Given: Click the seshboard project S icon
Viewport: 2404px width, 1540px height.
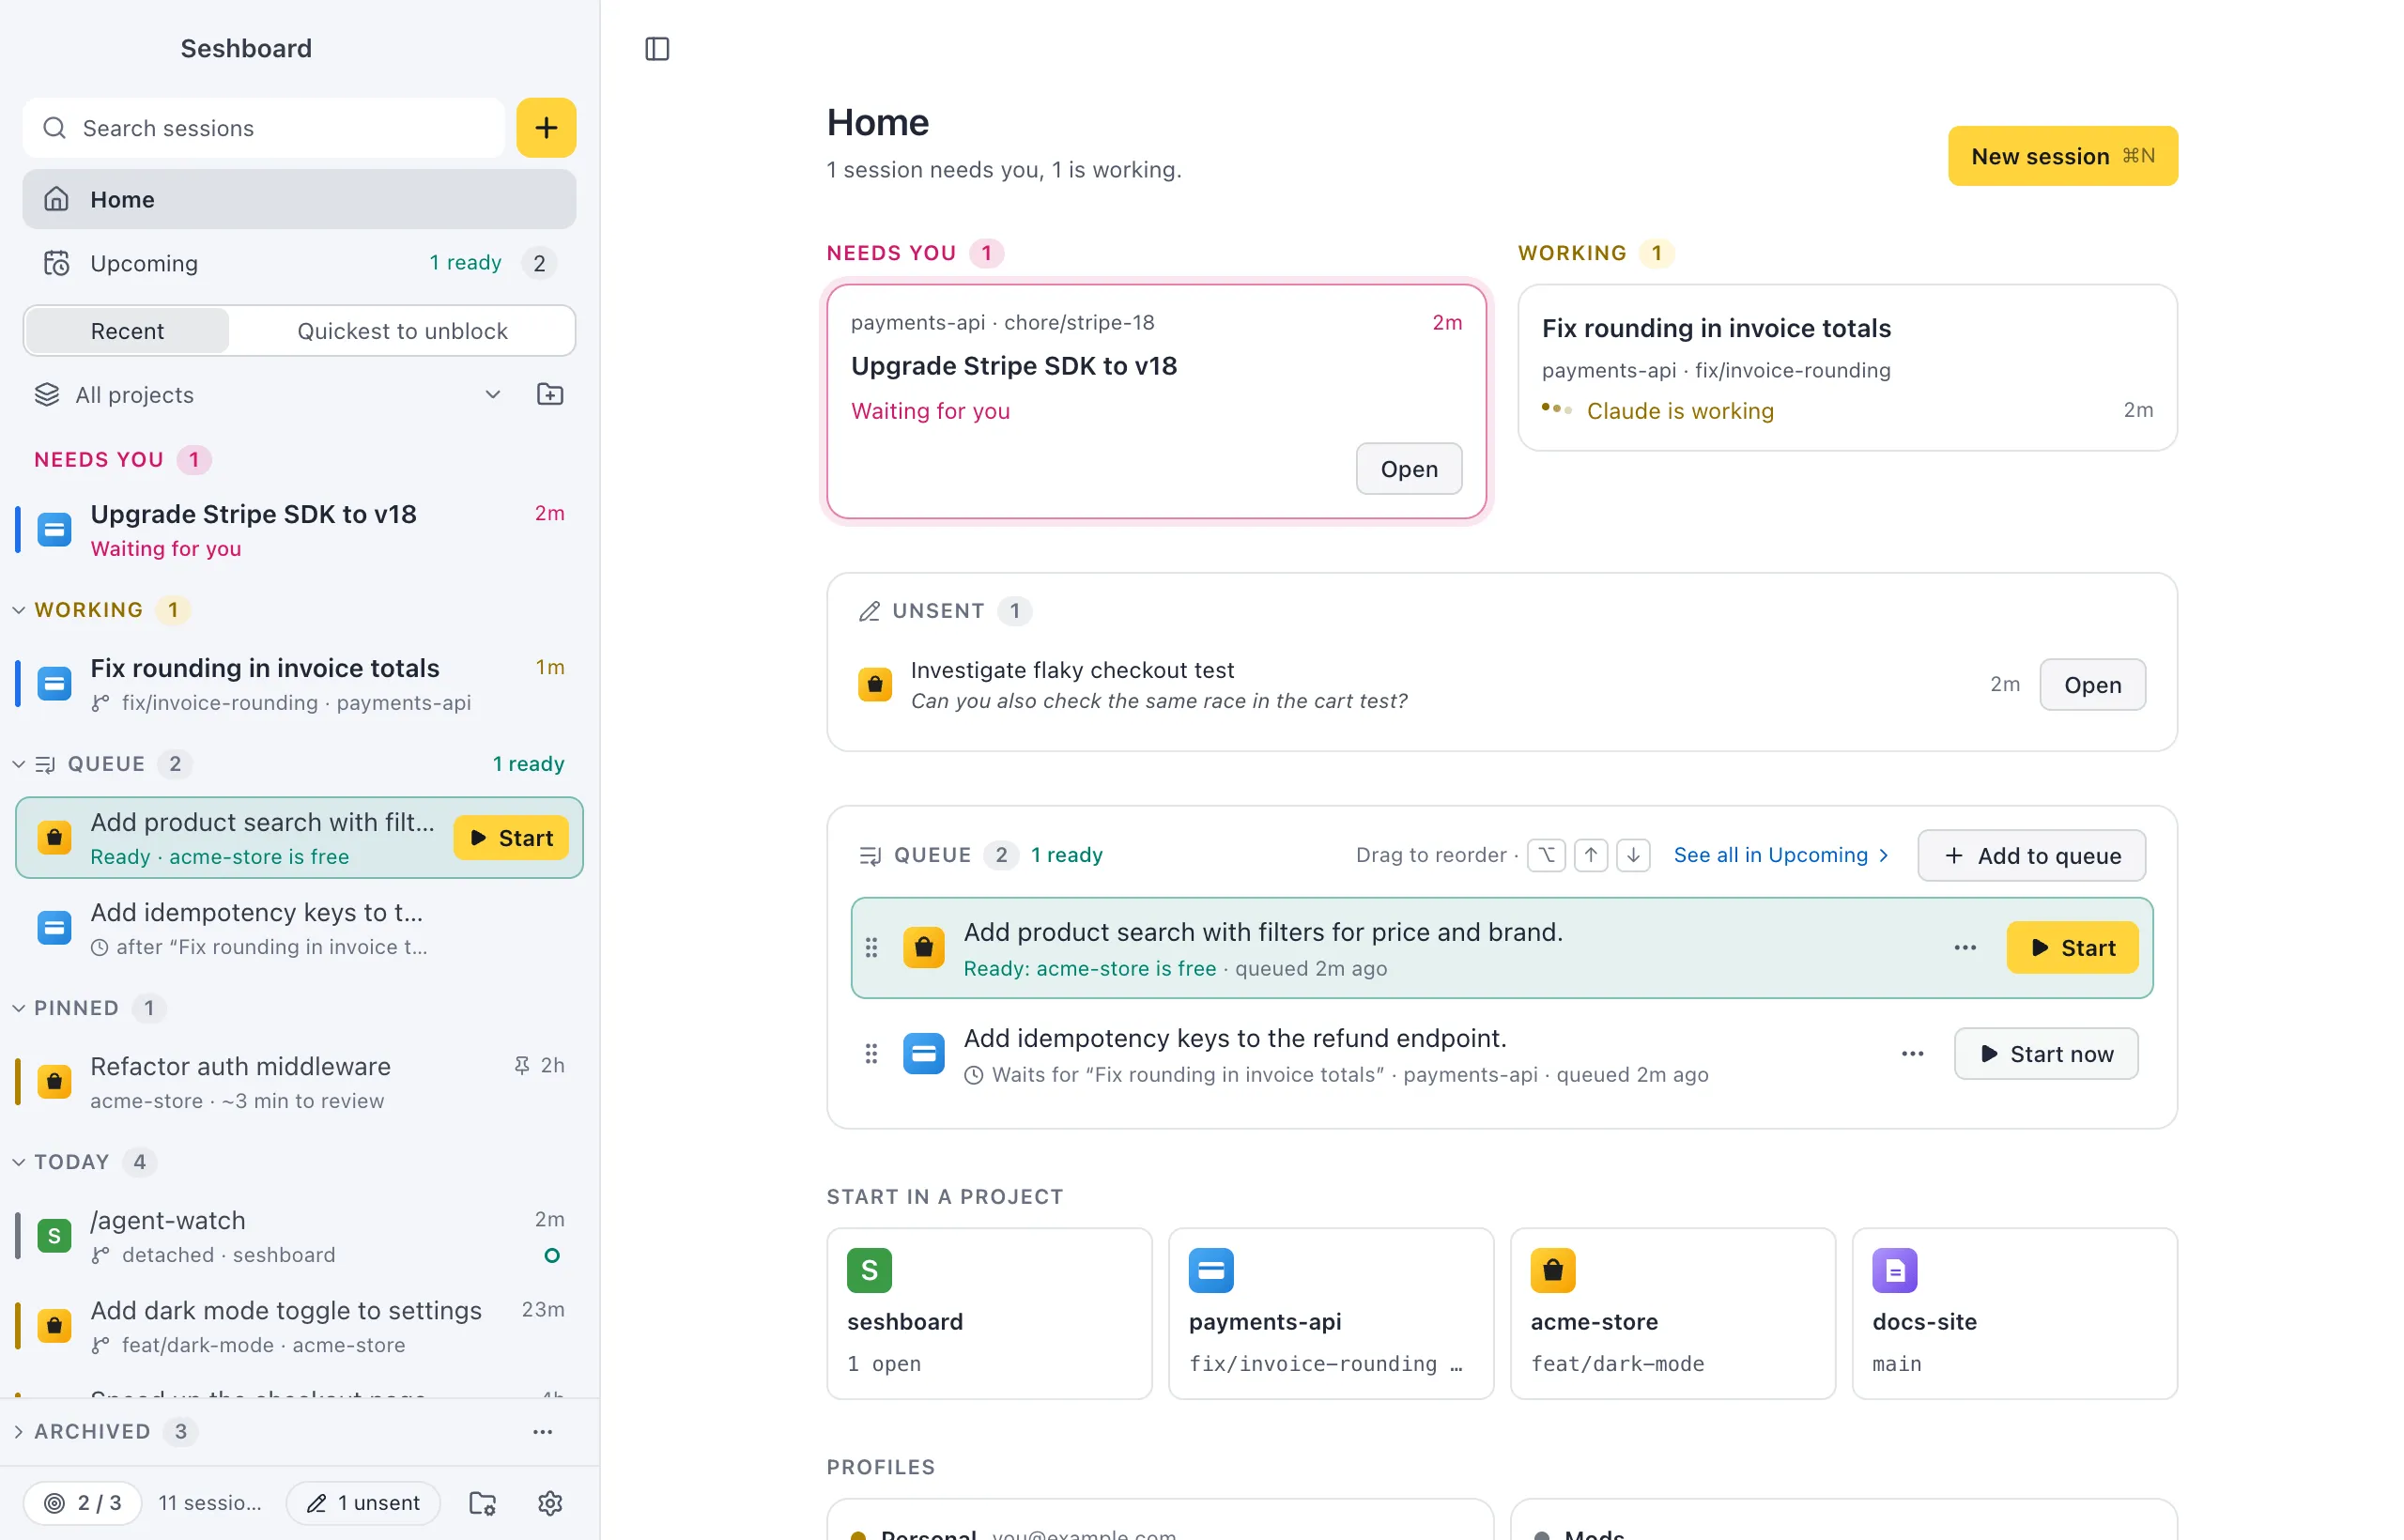Looking at the screenshot, I should pos(869,1270).
